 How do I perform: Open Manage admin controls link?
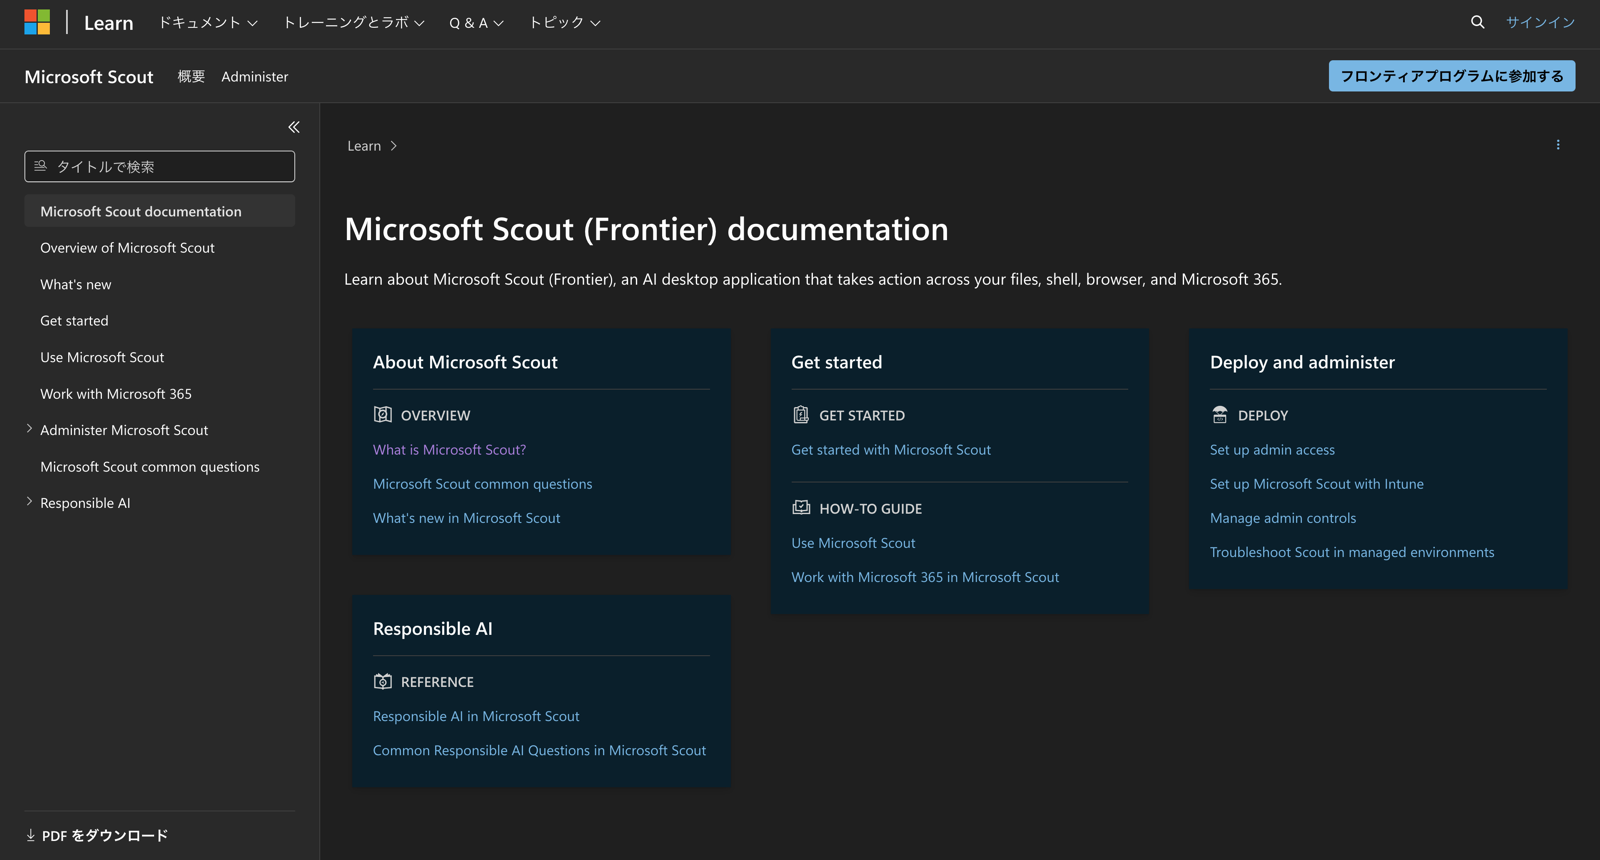[x=1283, y=518]
